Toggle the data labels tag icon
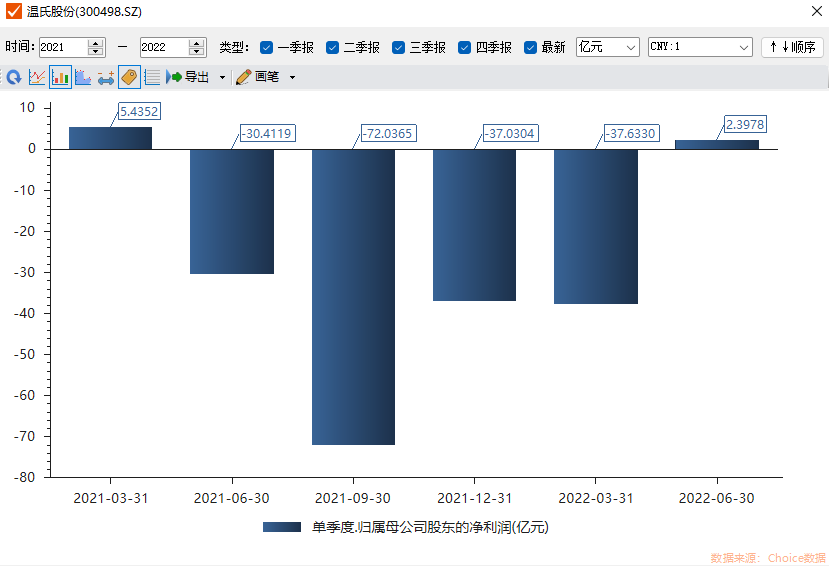829x566 pixels. 129,77
